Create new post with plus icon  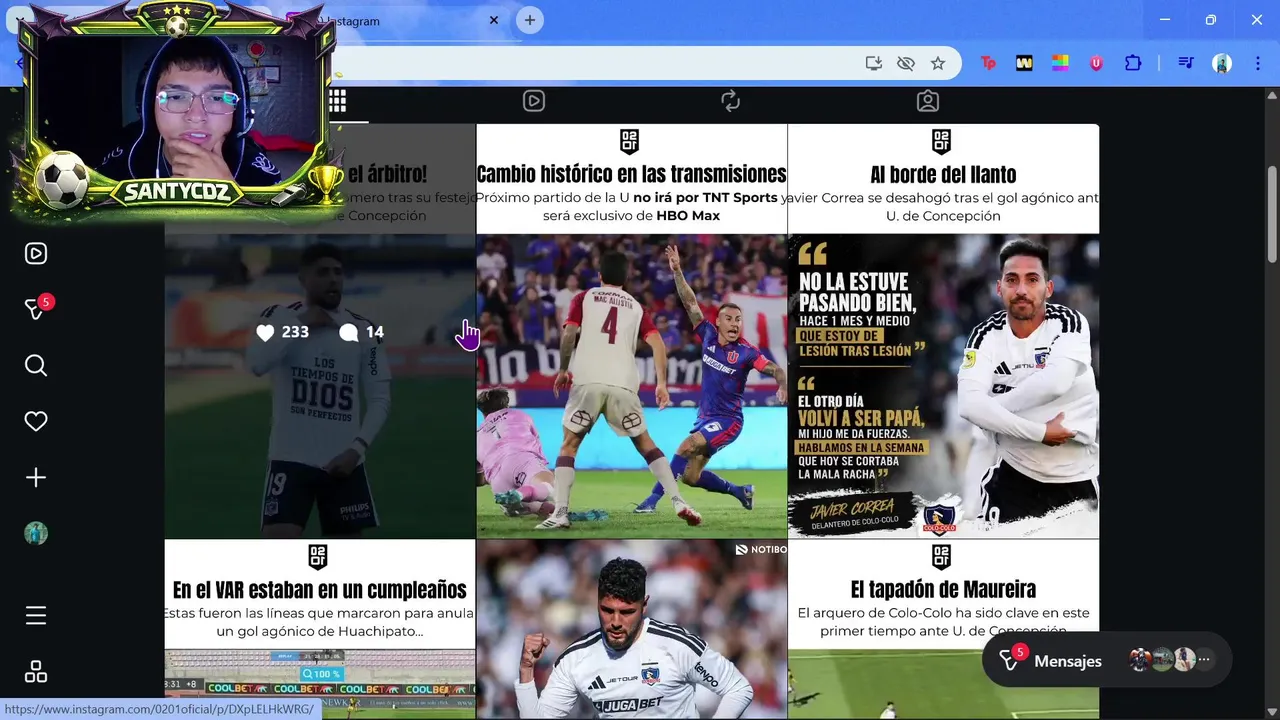[x=36, y=478]
